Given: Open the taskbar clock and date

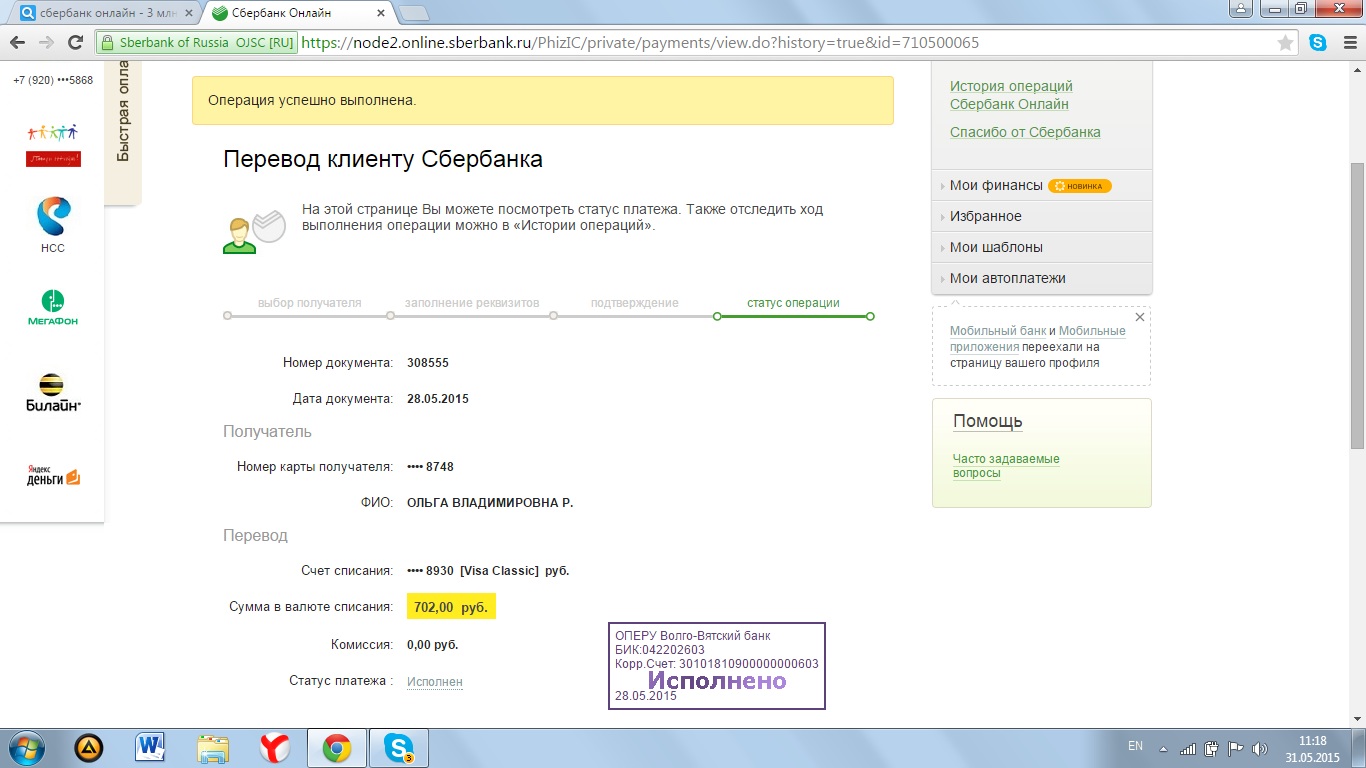Looking at the screenshot, I should (1312, 749).
